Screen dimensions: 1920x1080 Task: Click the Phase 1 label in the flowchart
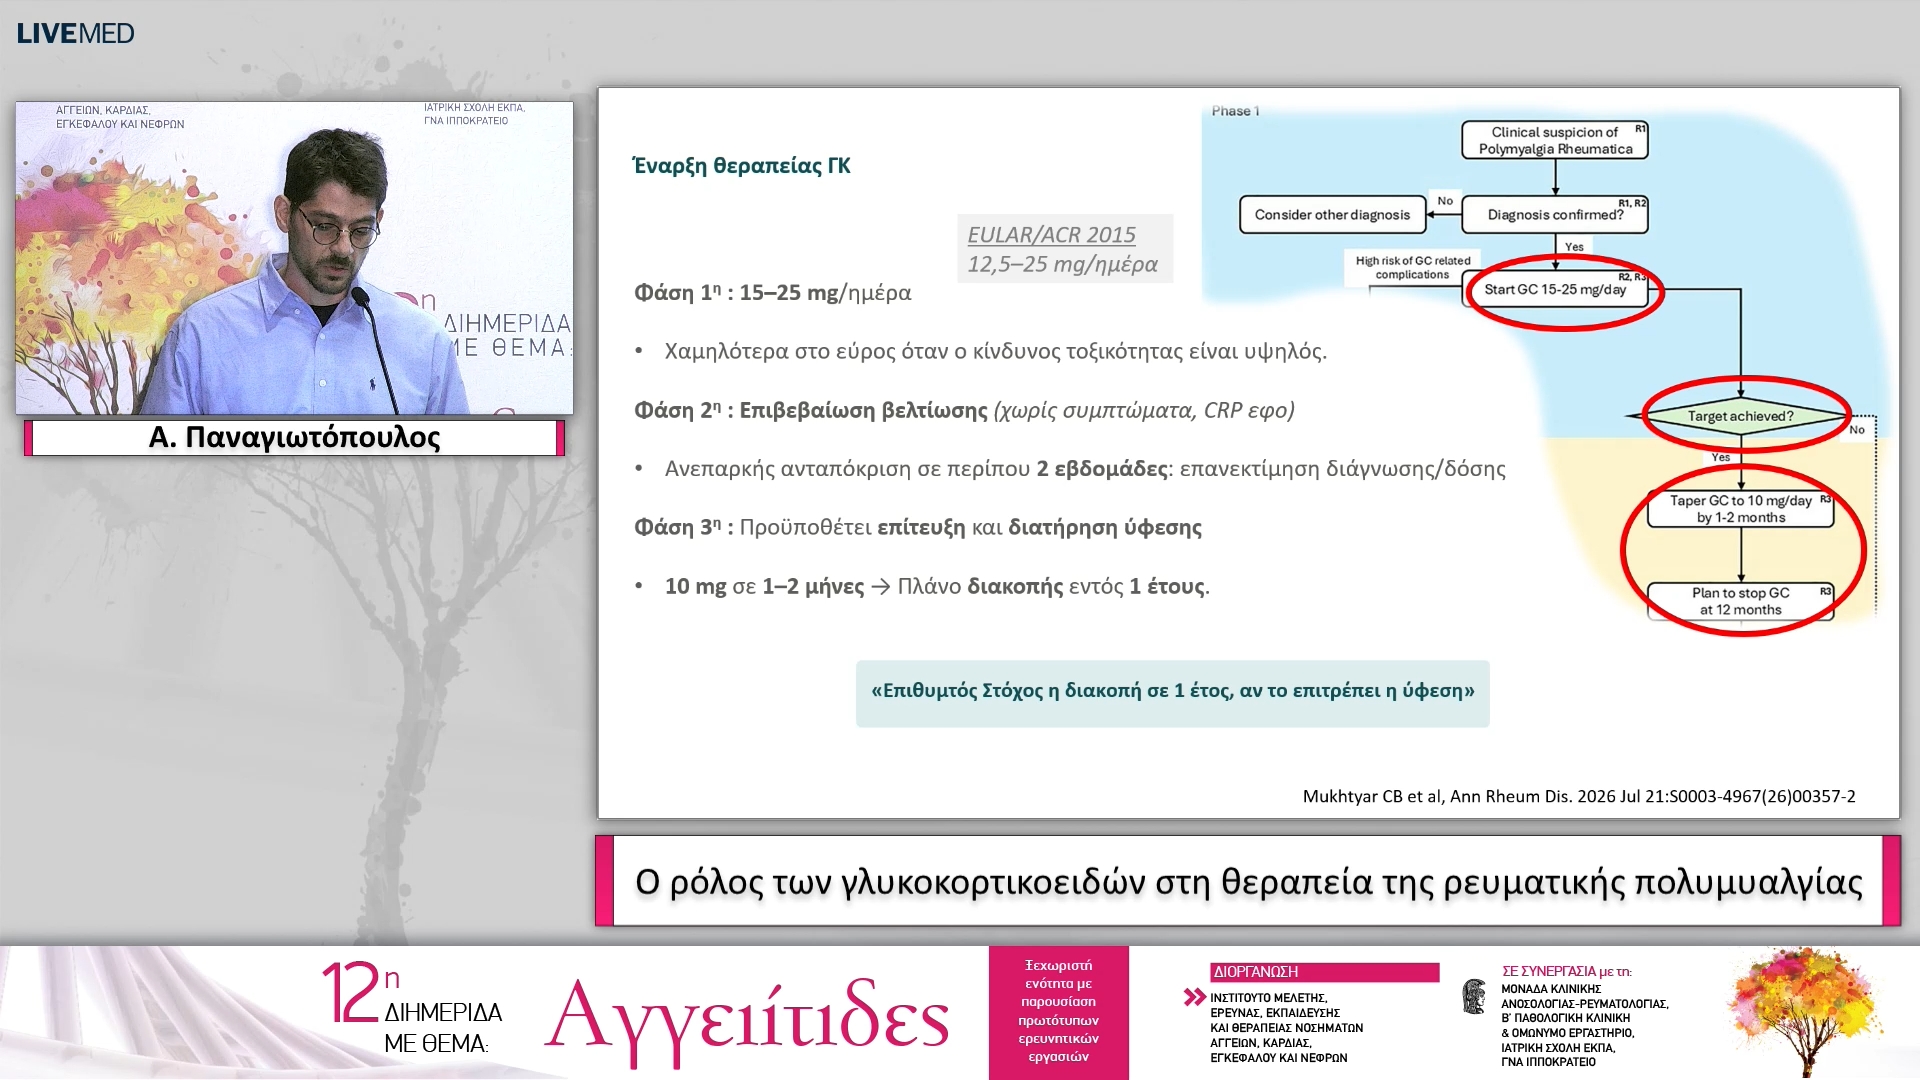[x=1236, y=111]
